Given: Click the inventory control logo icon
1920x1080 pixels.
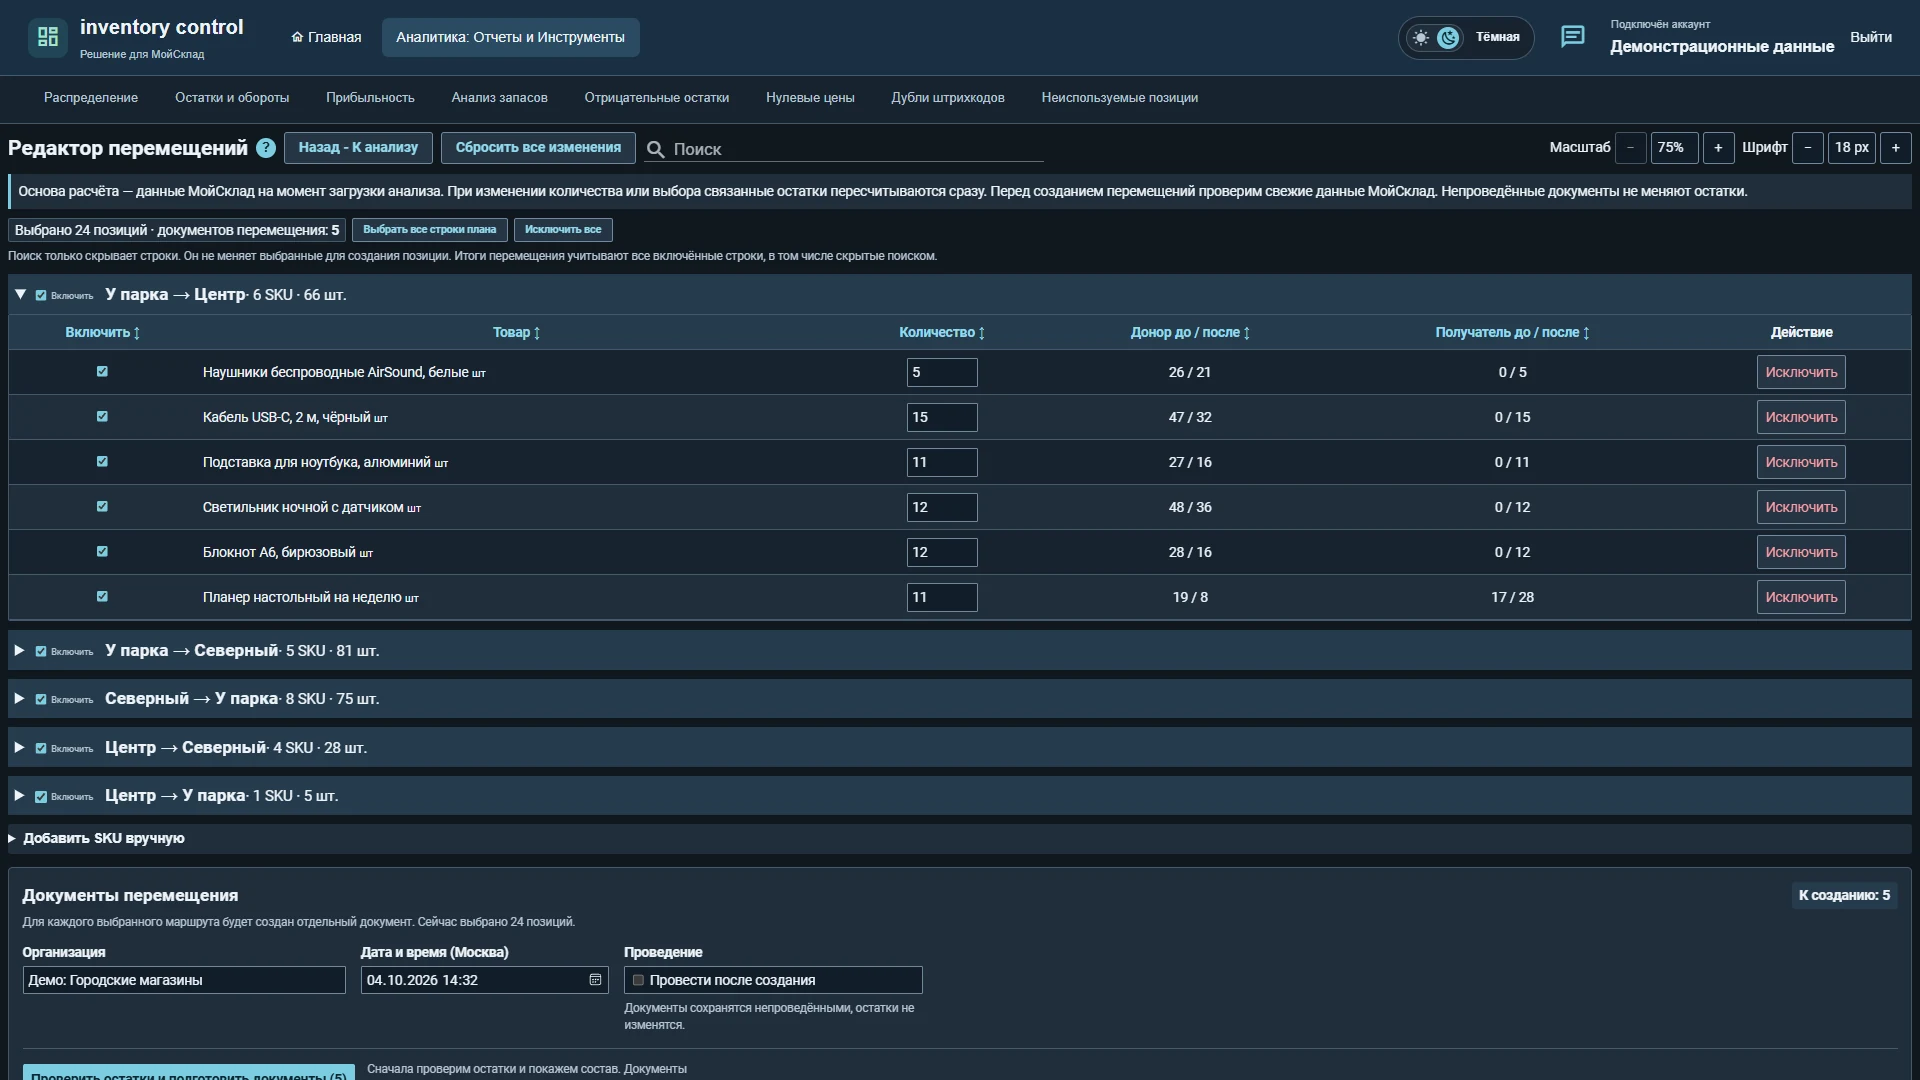Looking at the screenshot, I should coord(48,37).
